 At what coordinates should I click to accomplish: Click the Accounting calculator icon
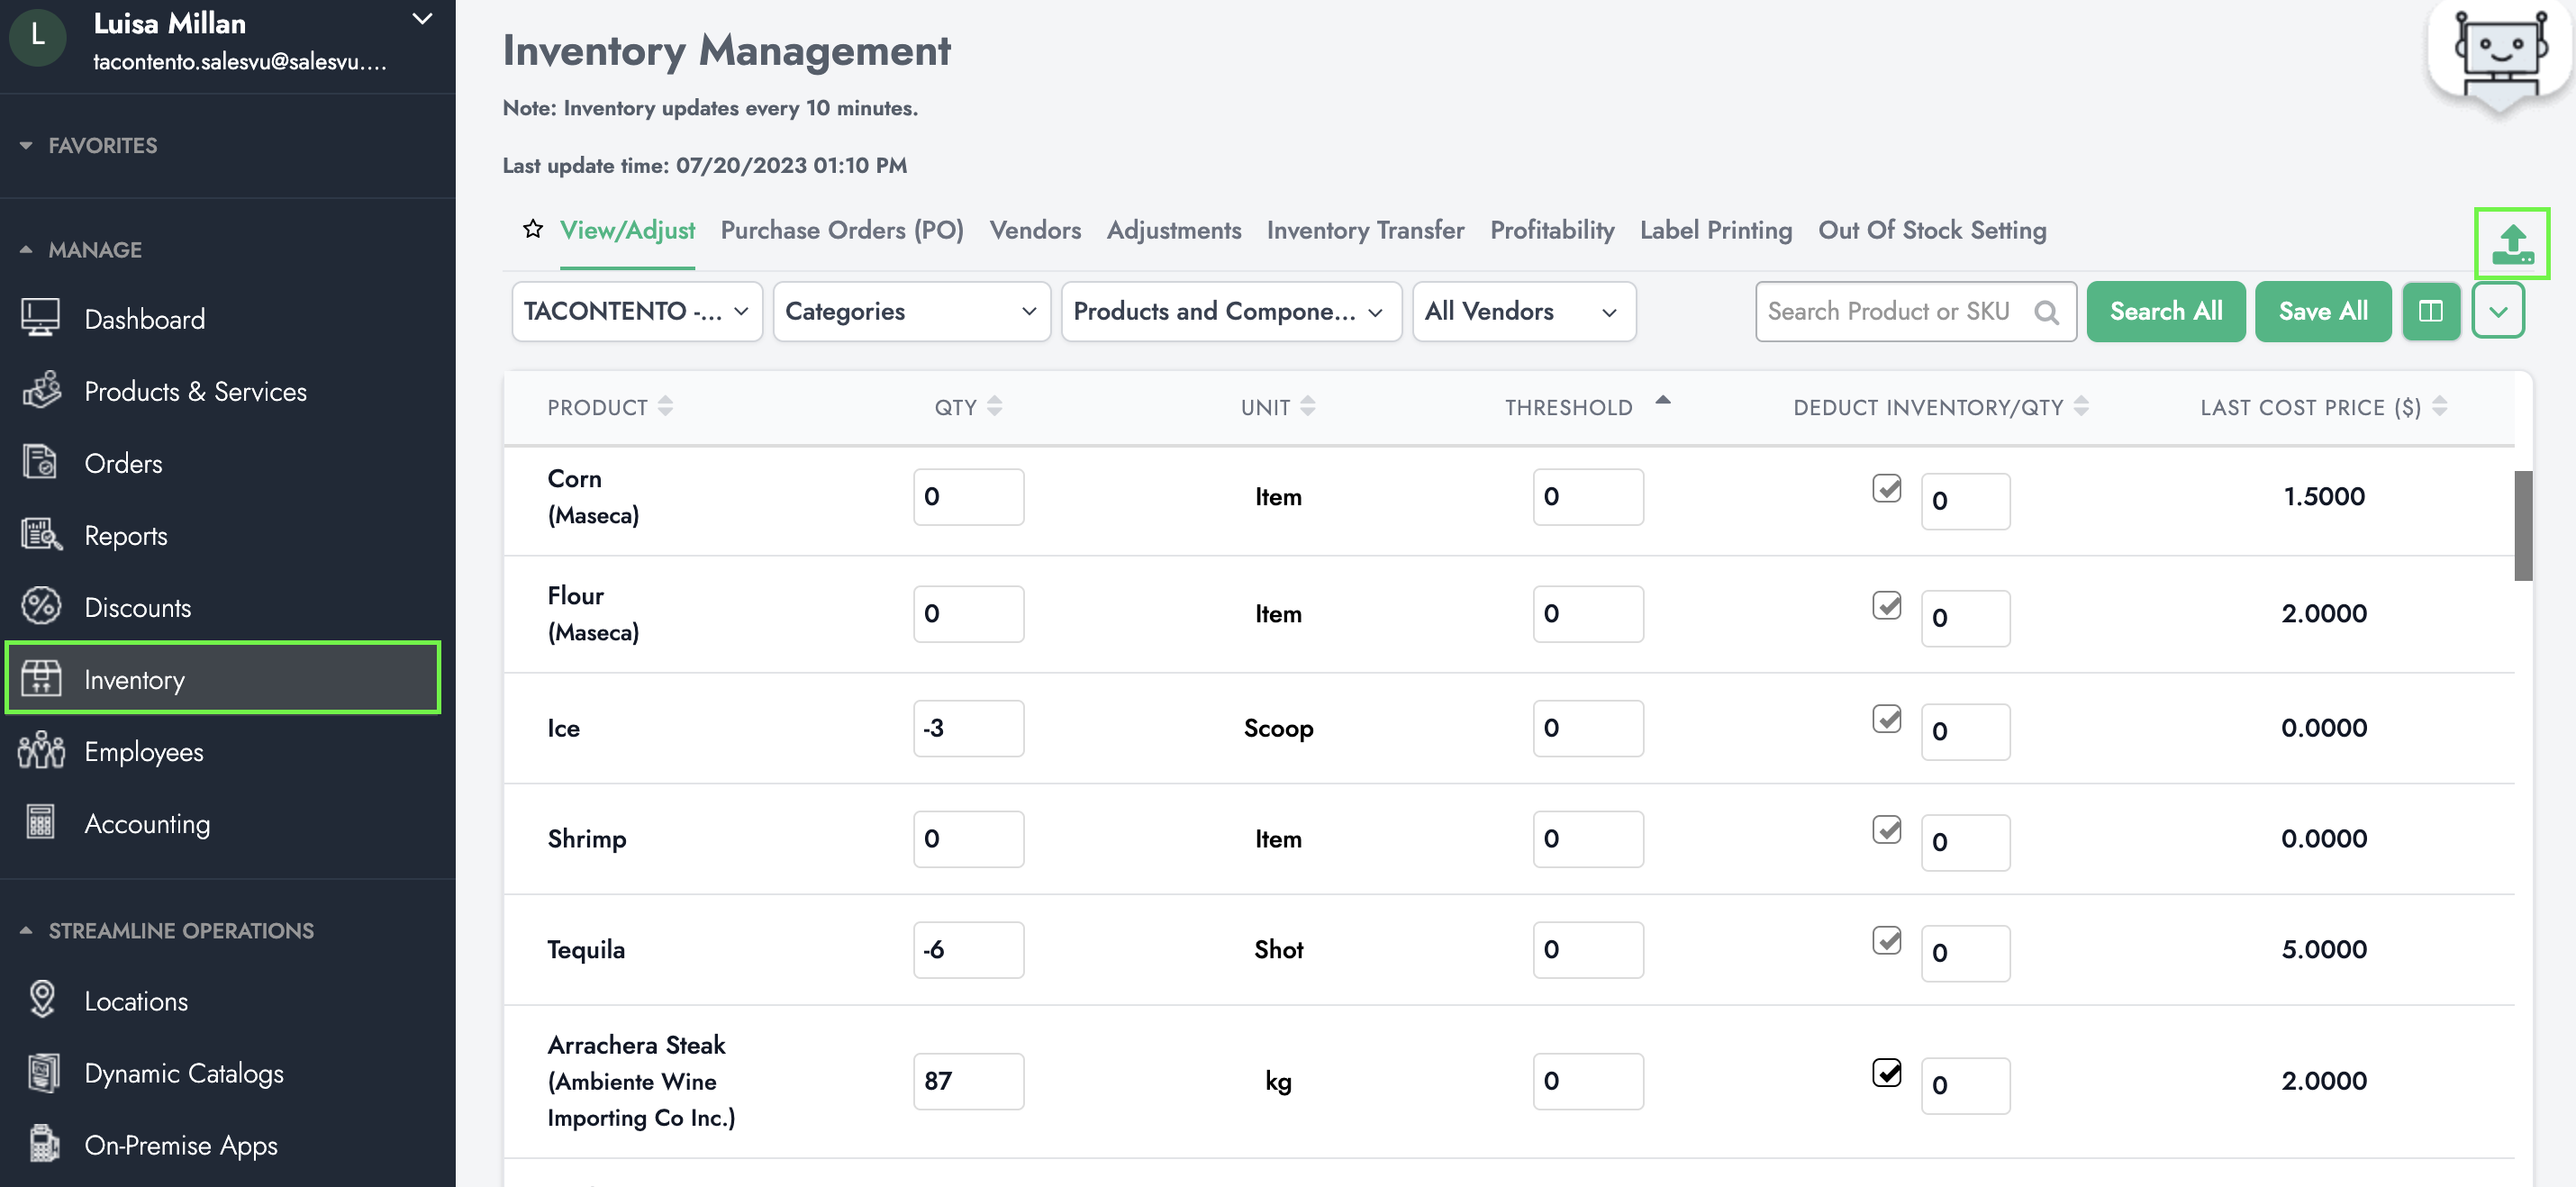pyautogui.click(x=40, y=823)
